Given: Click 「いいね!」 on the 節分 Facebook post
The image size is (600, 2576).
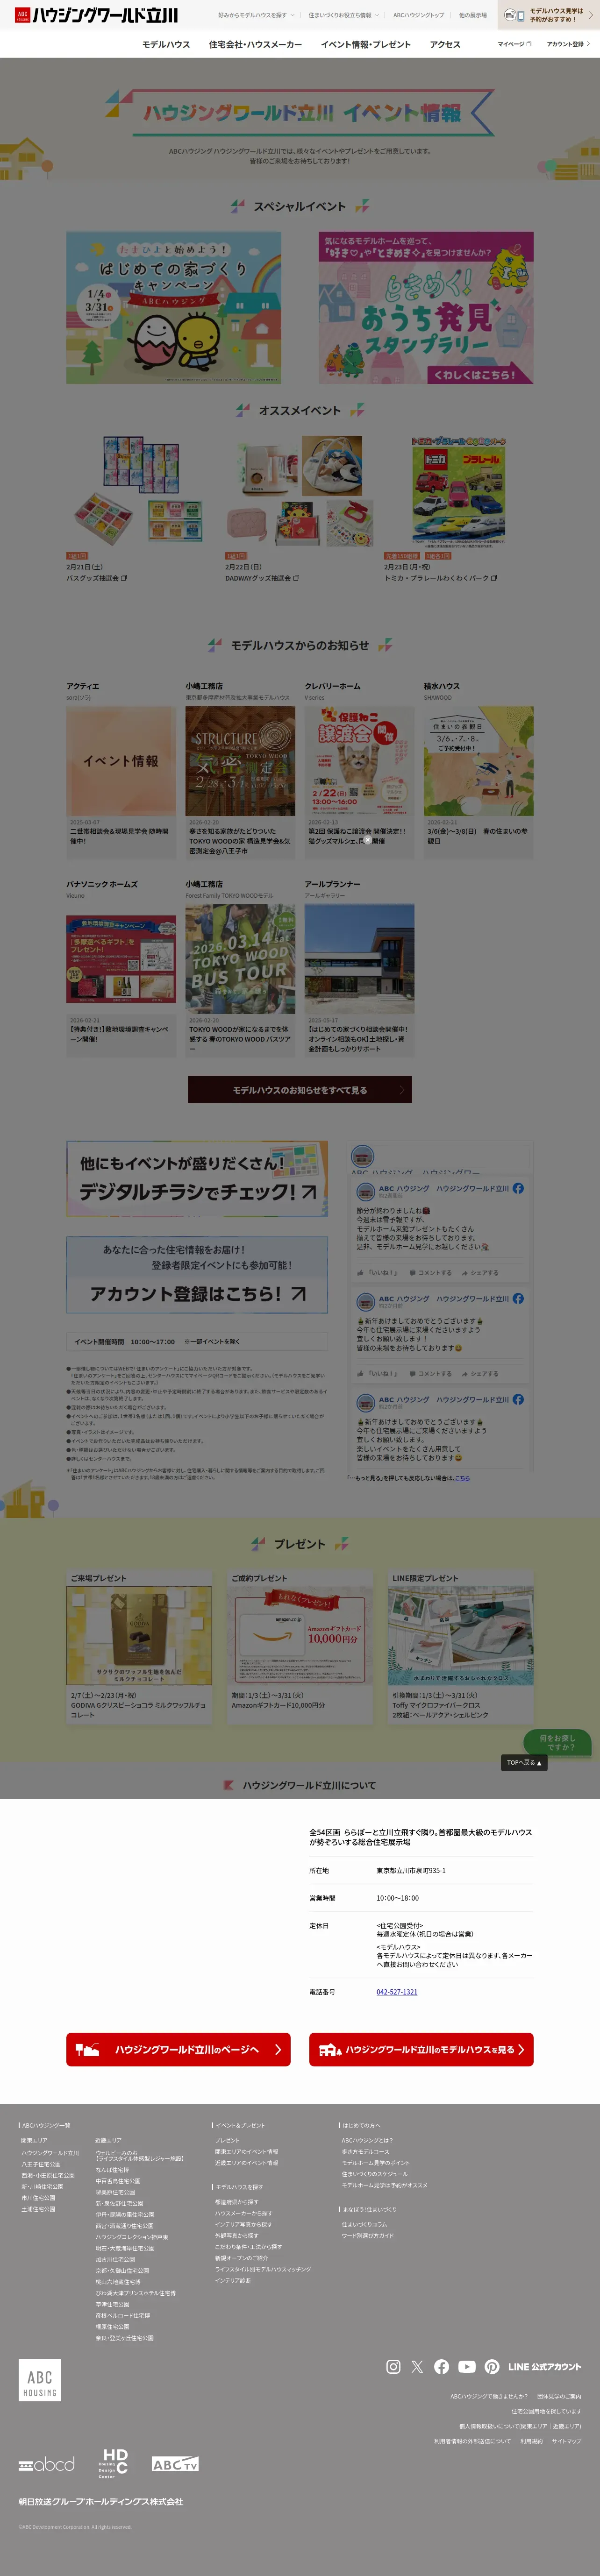Looking at the screenshot, I should point(377,1273).
